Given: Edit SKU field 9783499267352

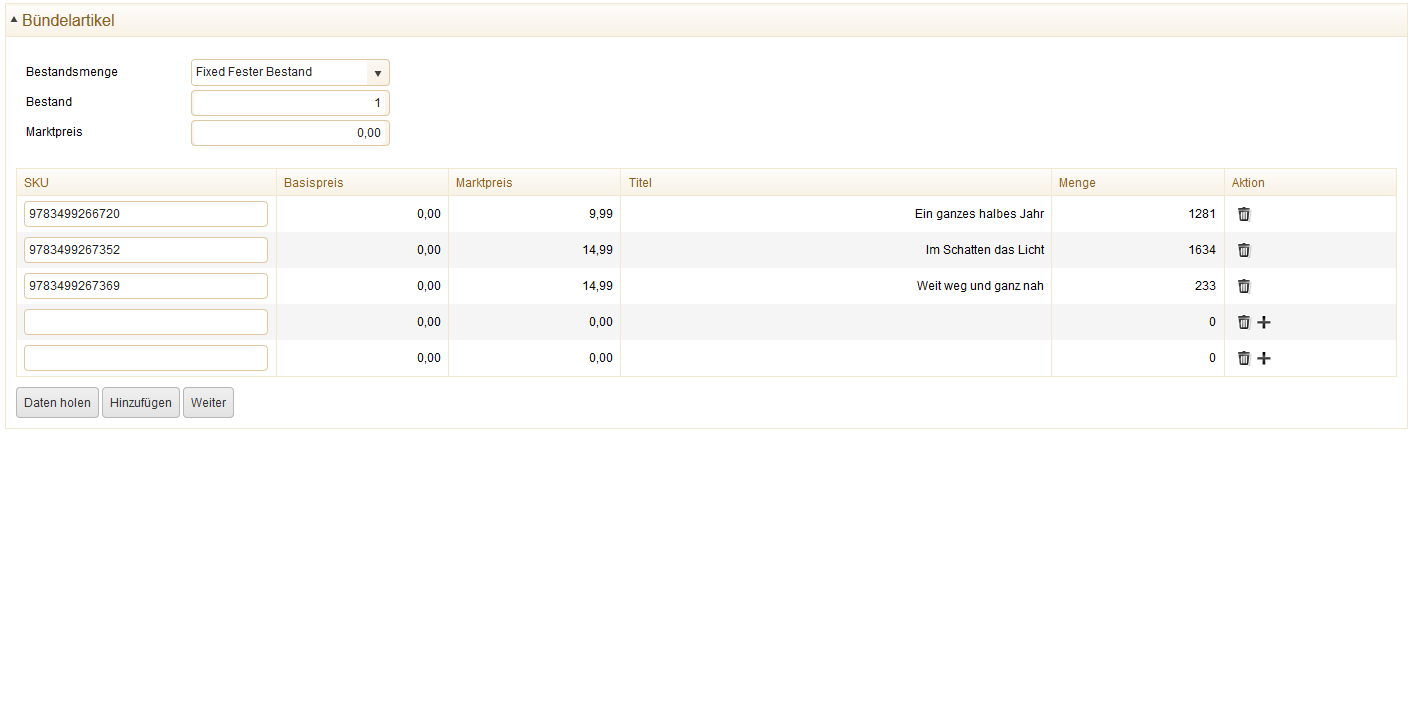Looking at the screenshot, I should coord(146,250).
